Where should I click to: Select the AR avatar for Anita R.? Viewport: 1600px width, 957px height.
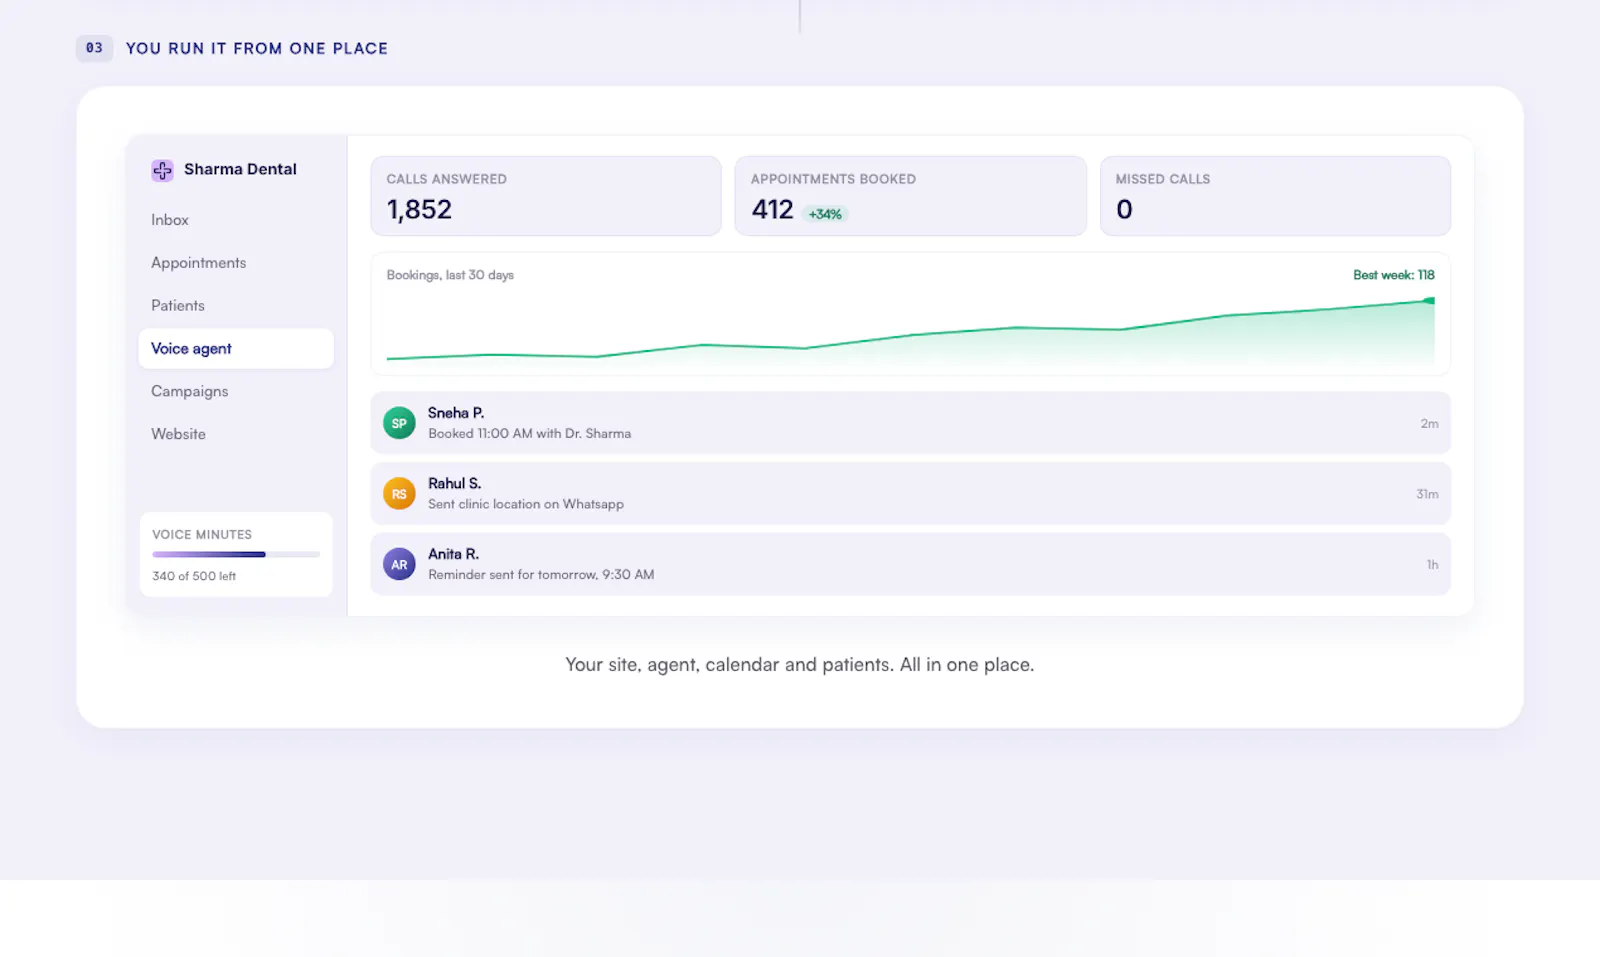click(399, 565)
